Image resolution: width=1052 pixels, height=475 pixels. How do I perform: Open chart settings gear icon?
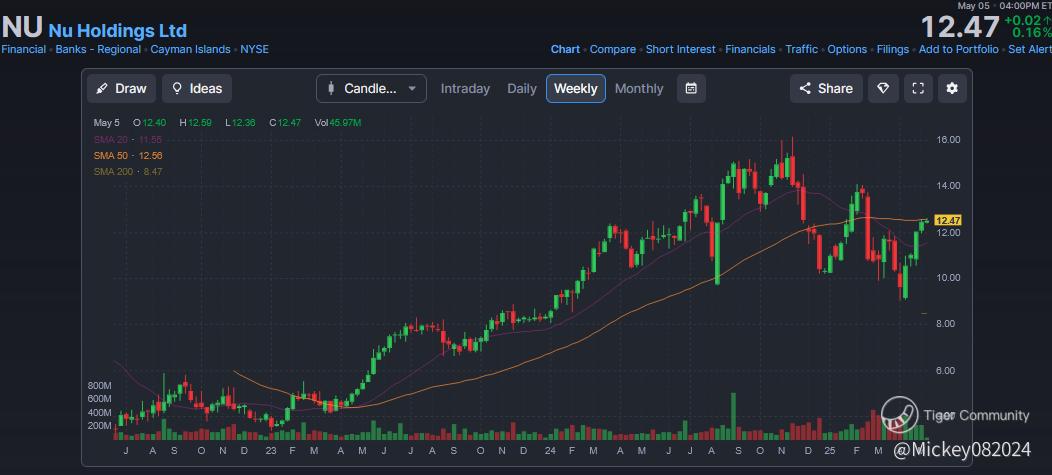click(952, 89)
